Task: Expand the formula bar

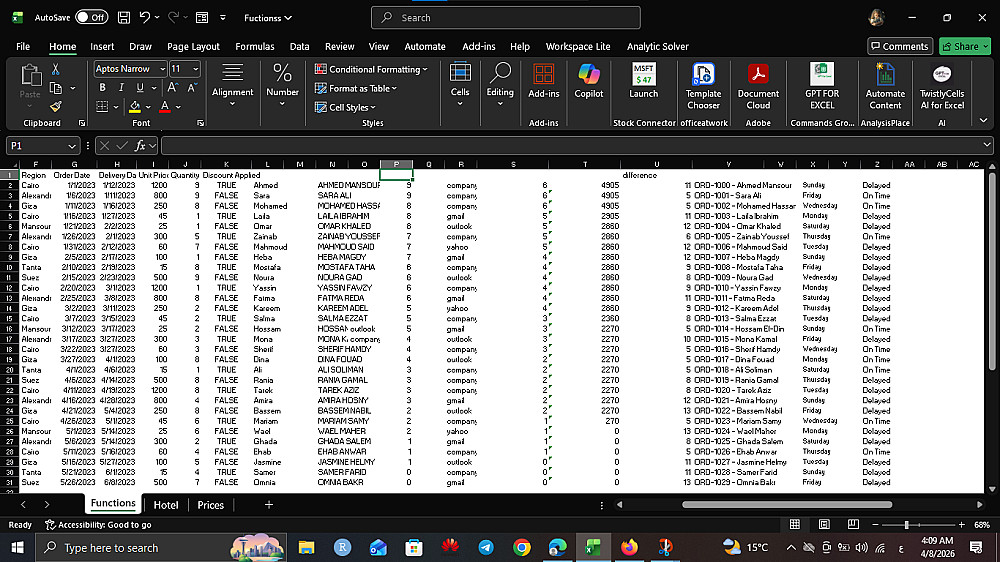Action: (x=987, y=145)
